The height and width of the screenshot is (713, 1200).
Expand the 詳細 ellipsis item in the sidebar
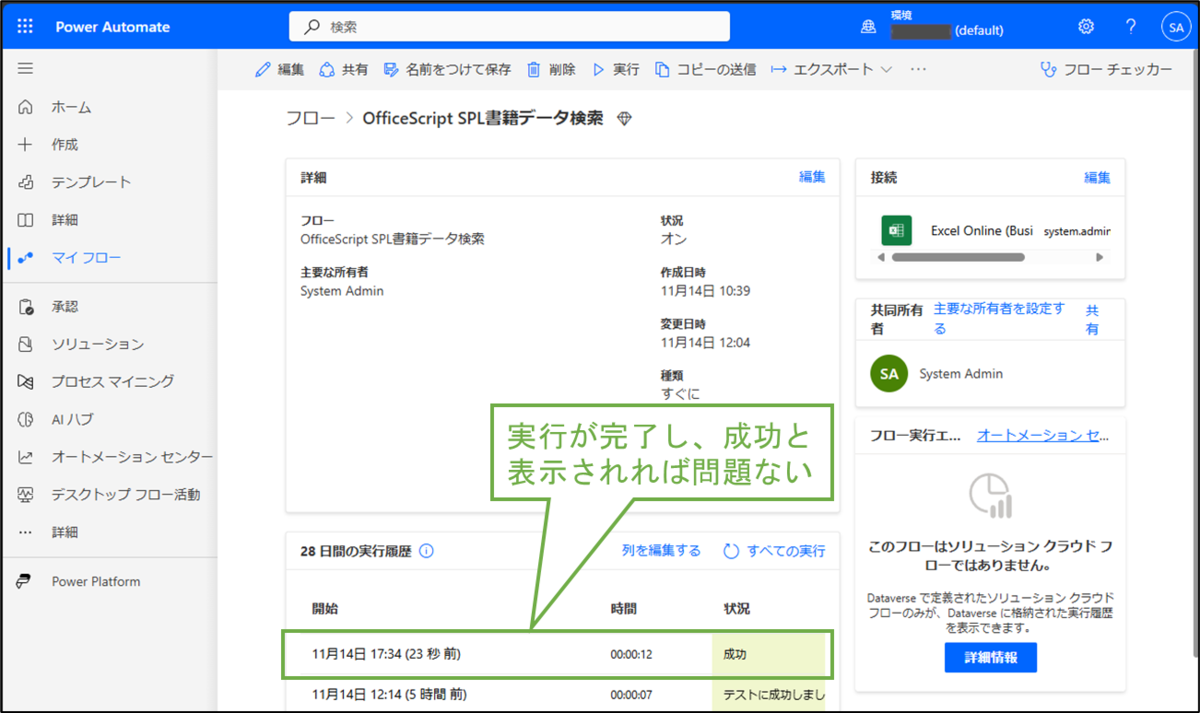click(x=65, y=532)
